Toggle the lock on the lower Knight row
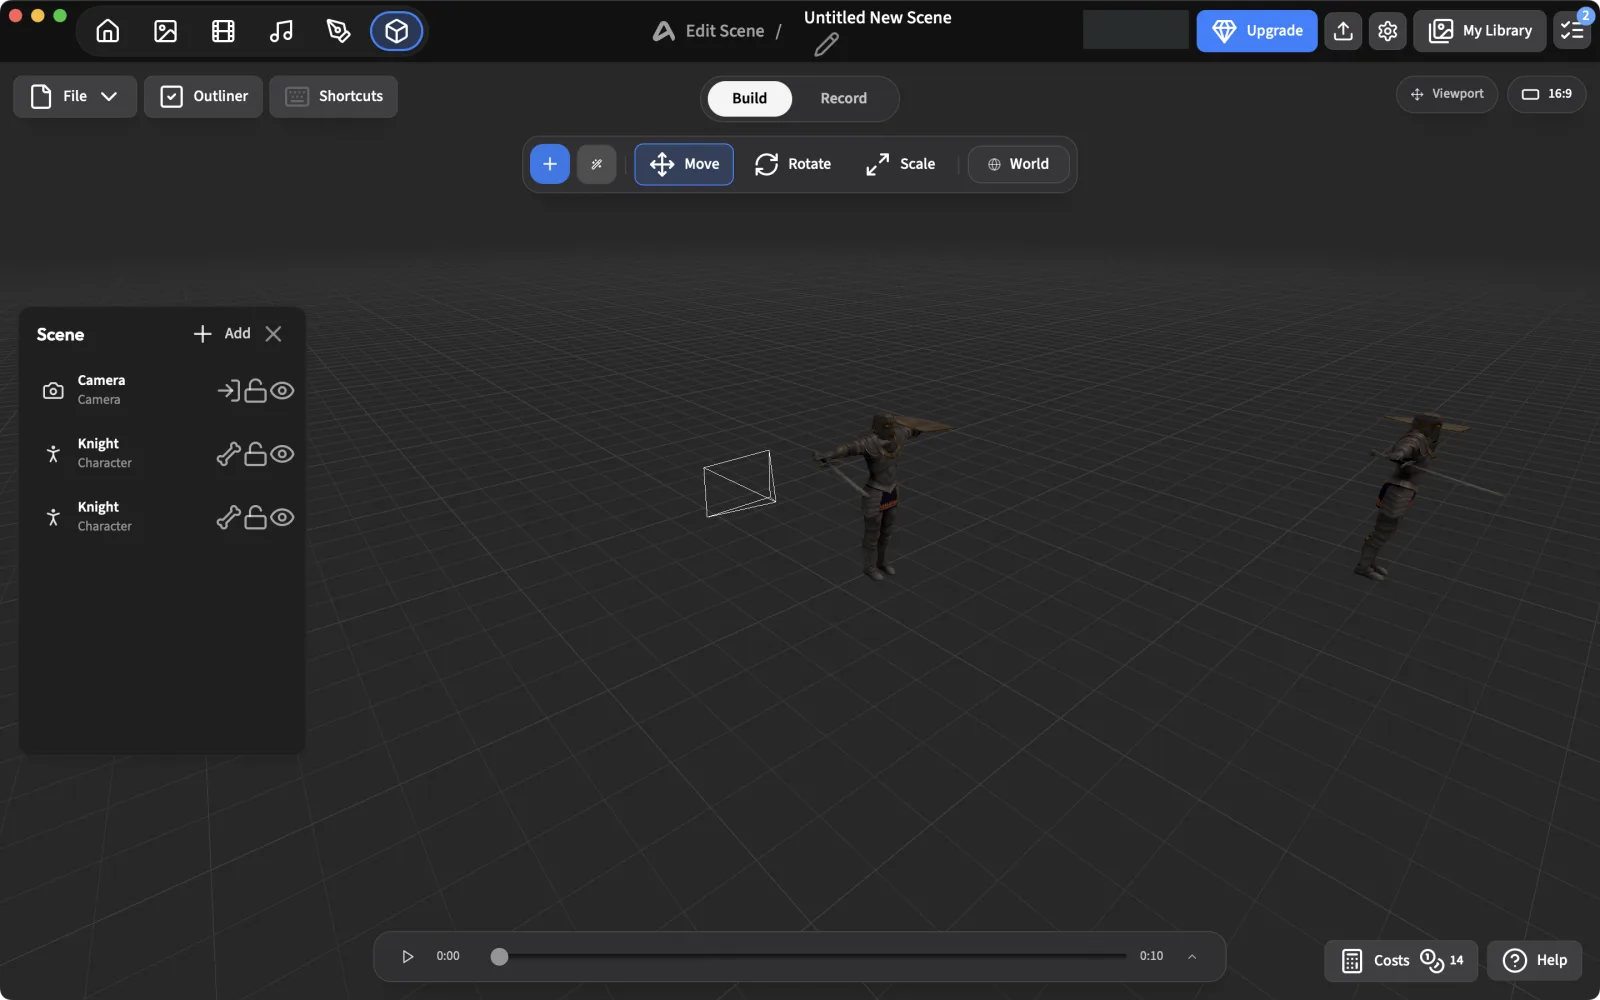The width and height of the screenshot is (1600, 1000). coord(256,517)
